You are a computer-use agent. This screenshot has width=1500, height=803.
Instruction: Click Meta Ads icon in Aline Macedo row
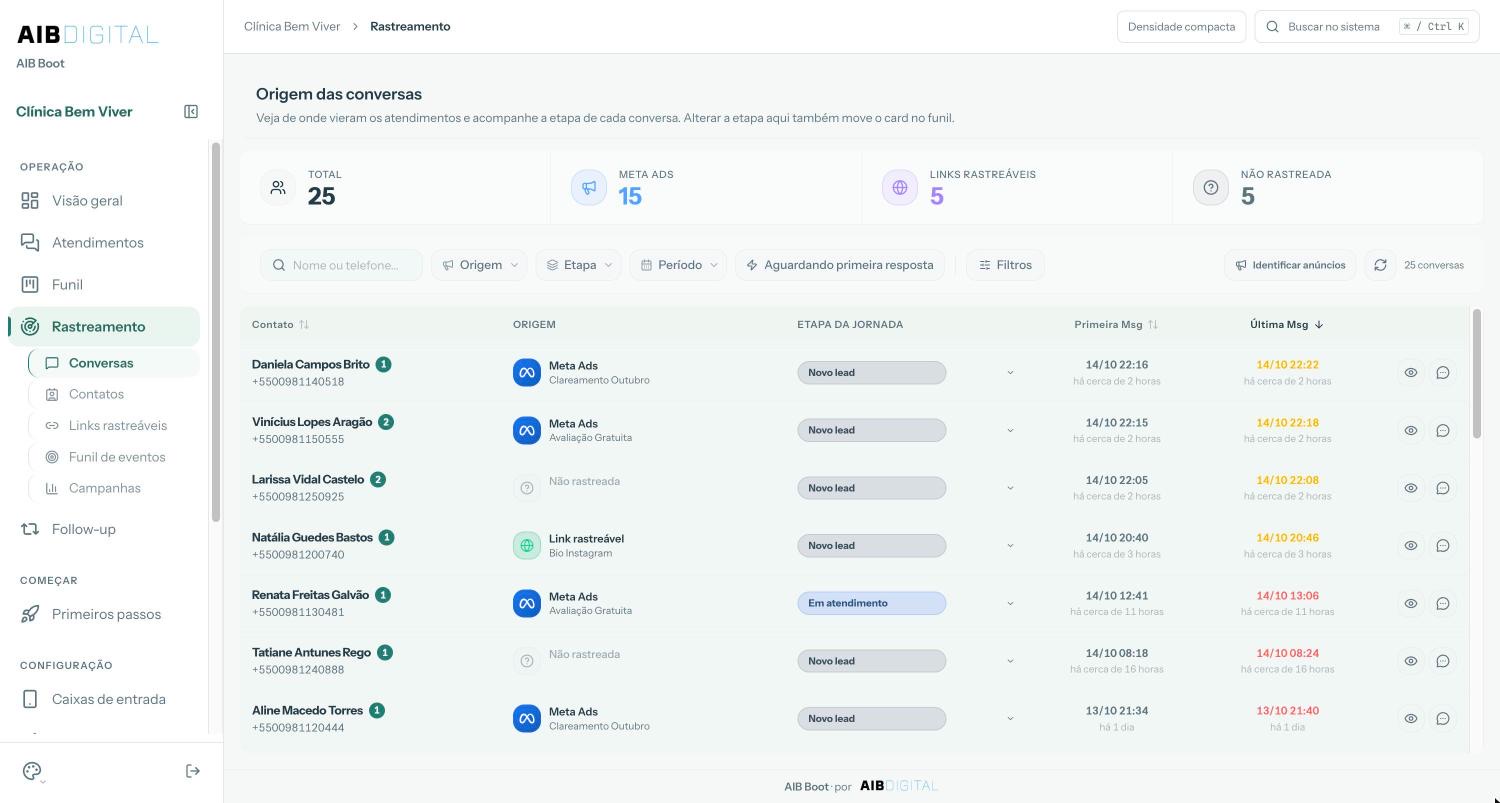pyautogui.click(x=527, y=719)
